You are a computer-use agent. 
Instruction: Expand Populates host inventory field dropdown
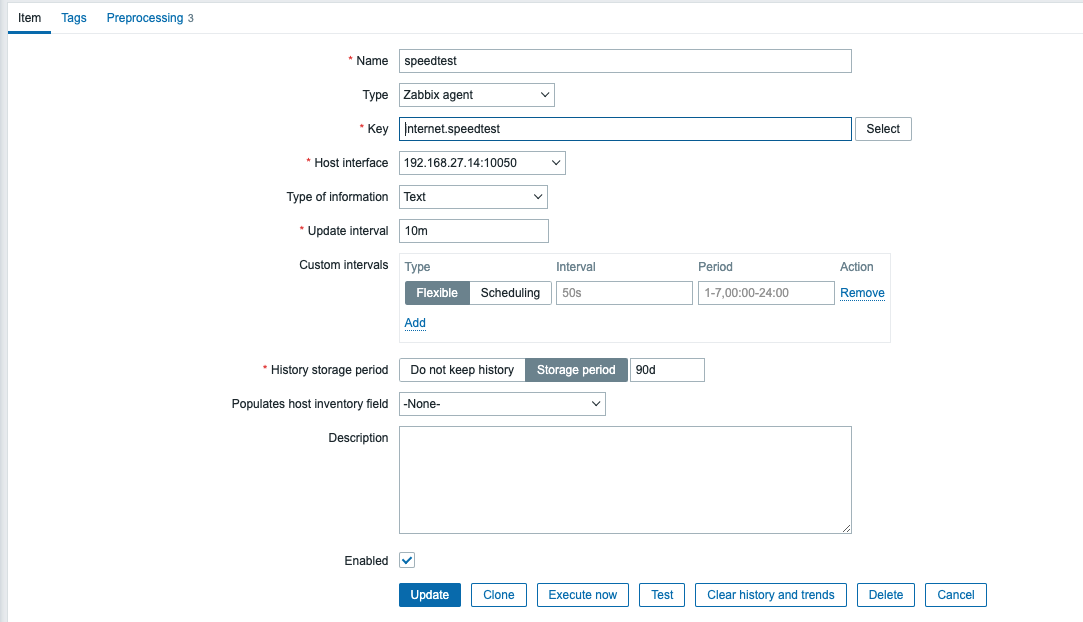coord(502,404)
